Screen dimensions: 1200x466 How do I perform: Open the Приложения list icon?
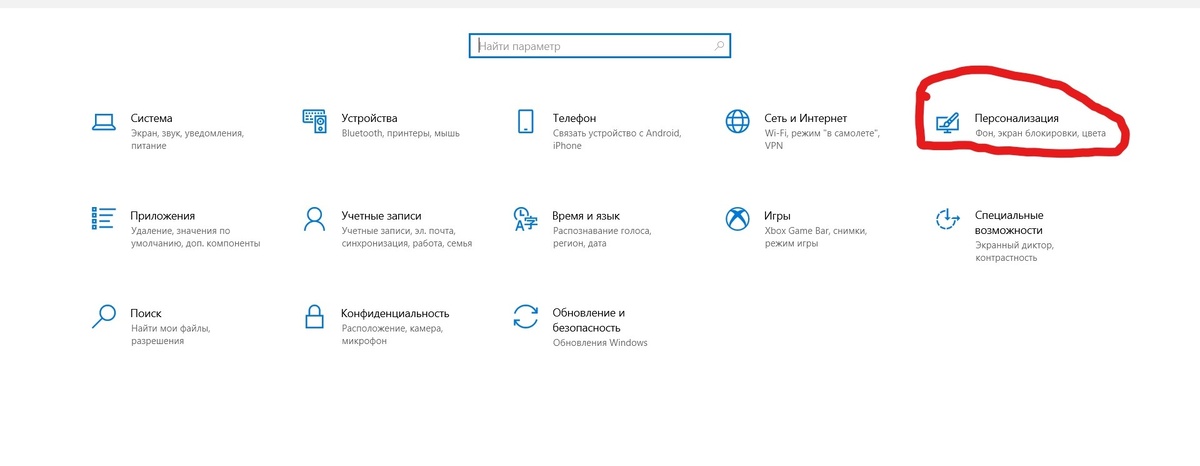(102, 219)
